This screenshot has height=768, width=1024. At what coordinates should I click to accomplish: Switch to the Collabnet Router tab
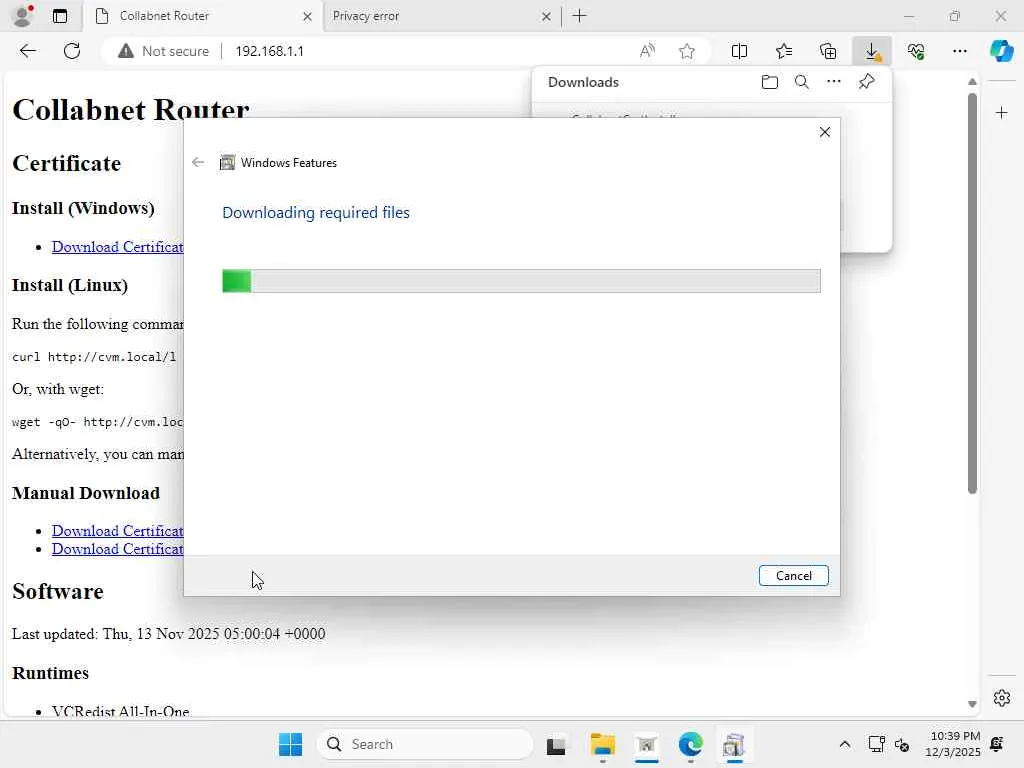coord(202,16)
